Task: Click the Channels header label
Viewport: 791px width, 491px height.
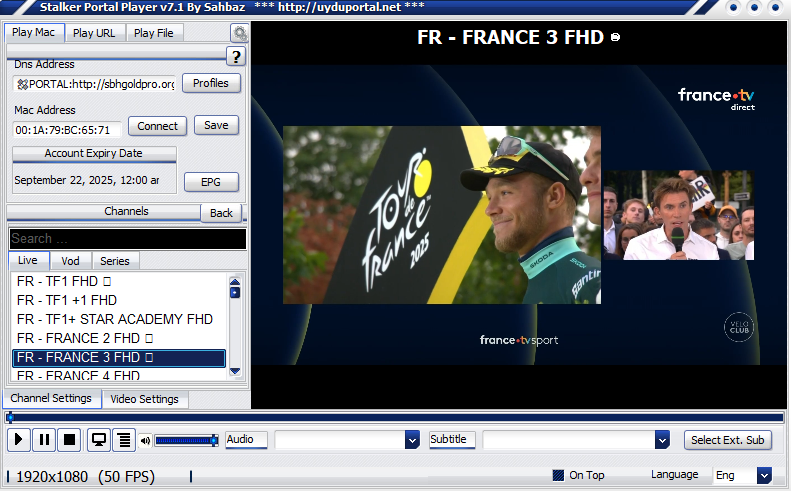Action: pos(126,211)
